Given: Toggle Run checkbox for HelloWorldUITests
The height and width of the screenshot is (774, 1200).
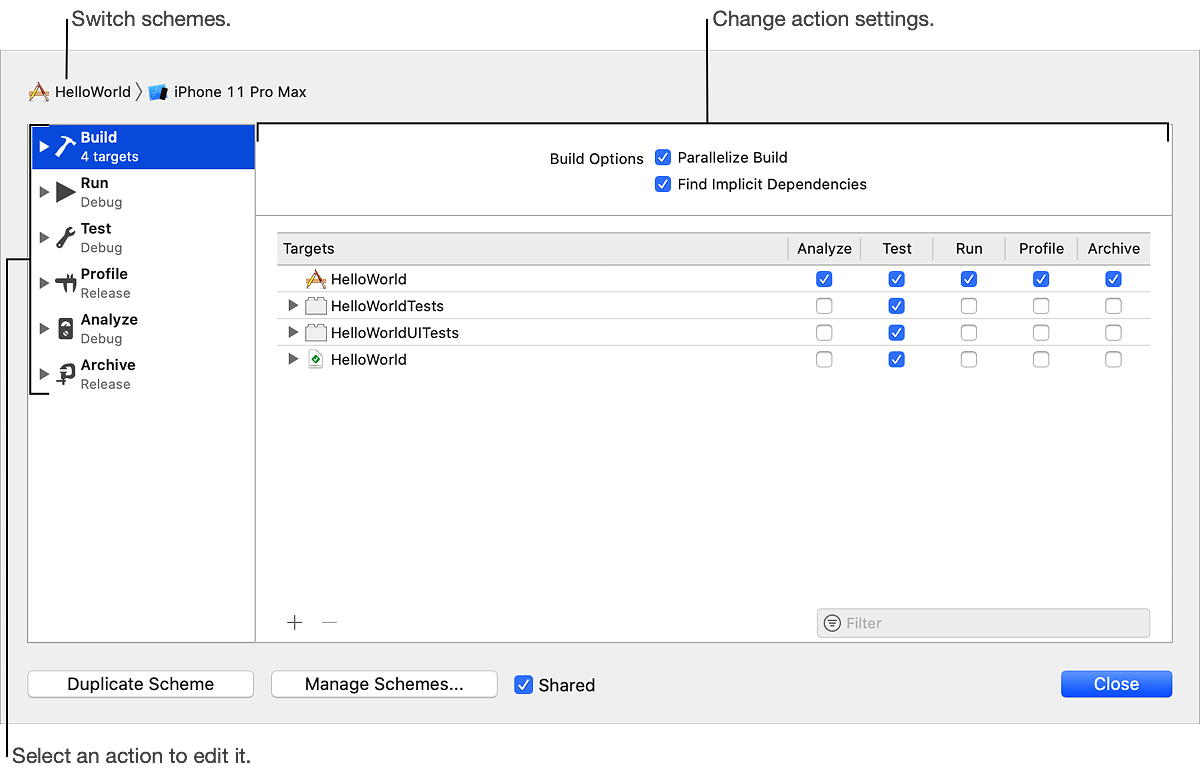Looking at the screenshot, I should point(969,333).
